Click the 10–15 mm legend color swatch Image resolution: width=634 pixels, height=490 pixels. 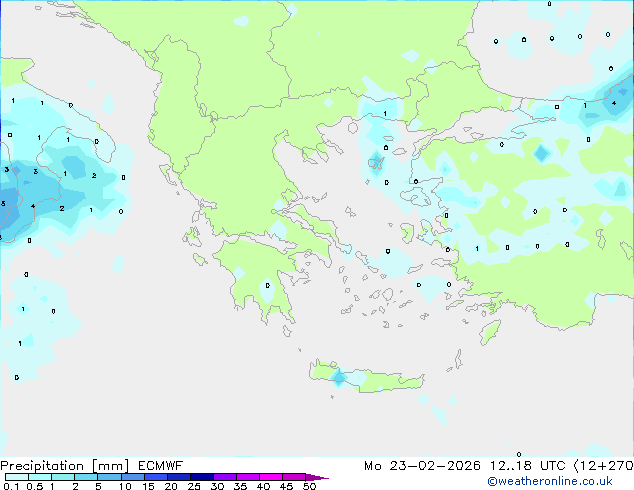[x=132, y=477]
